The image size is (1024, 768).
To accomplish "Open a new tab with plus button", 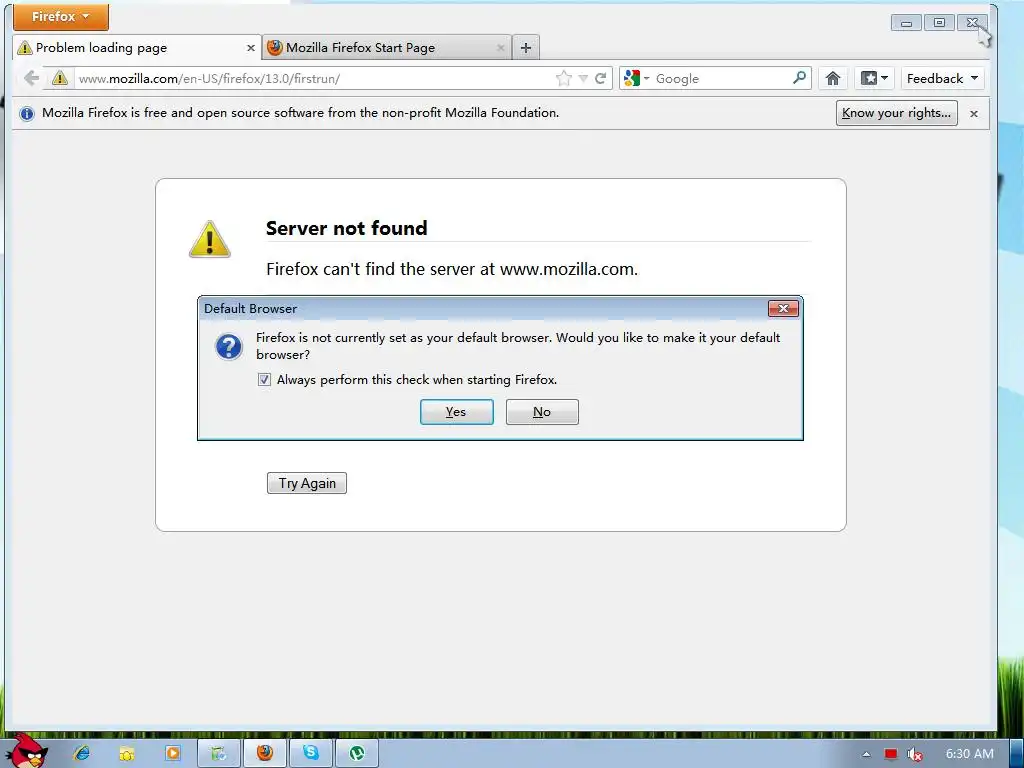I will 526,48.
